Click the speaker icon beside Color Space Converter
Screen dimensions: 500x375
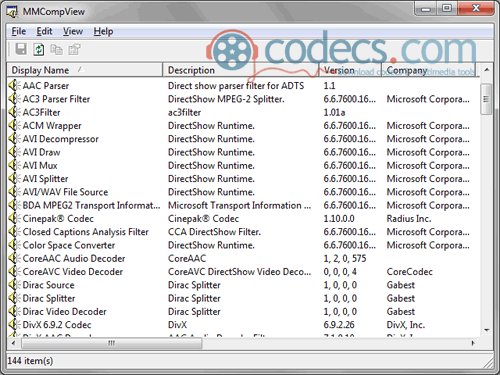(14, 245)
